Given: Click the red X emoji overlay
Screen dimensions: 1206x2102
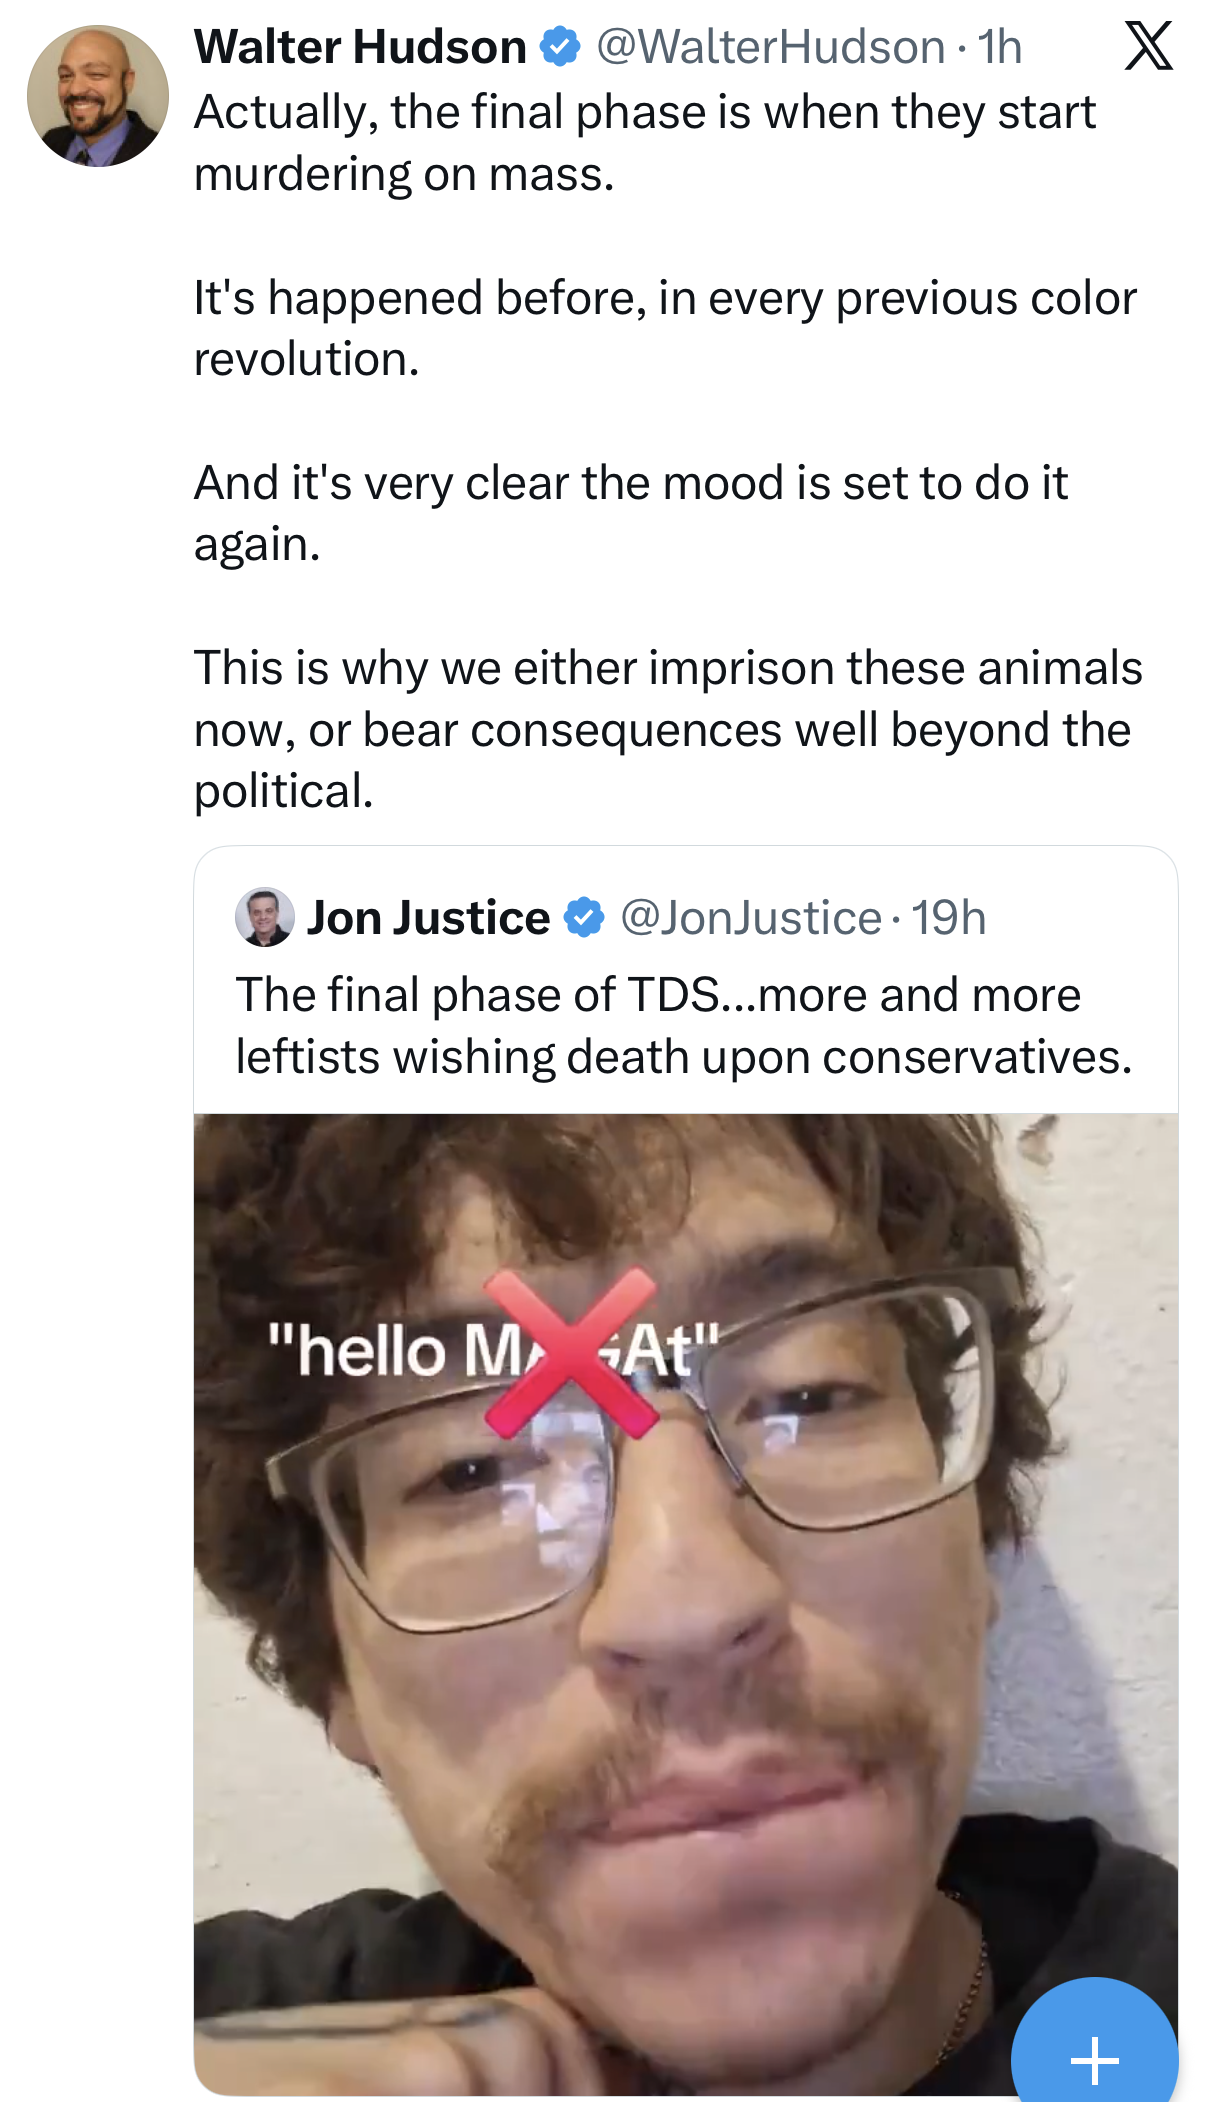Looking at the screenshot, I should point(572,1352).
